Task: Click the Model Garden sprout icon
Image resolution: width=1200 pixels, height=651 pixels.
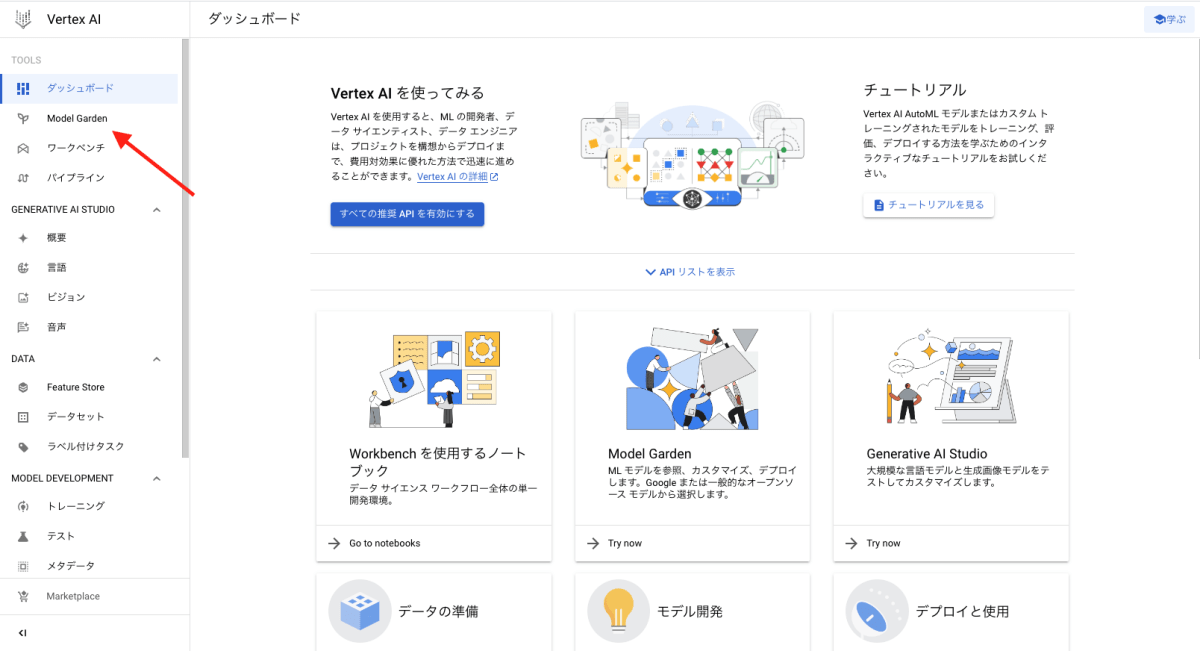Action: point(23,119)
